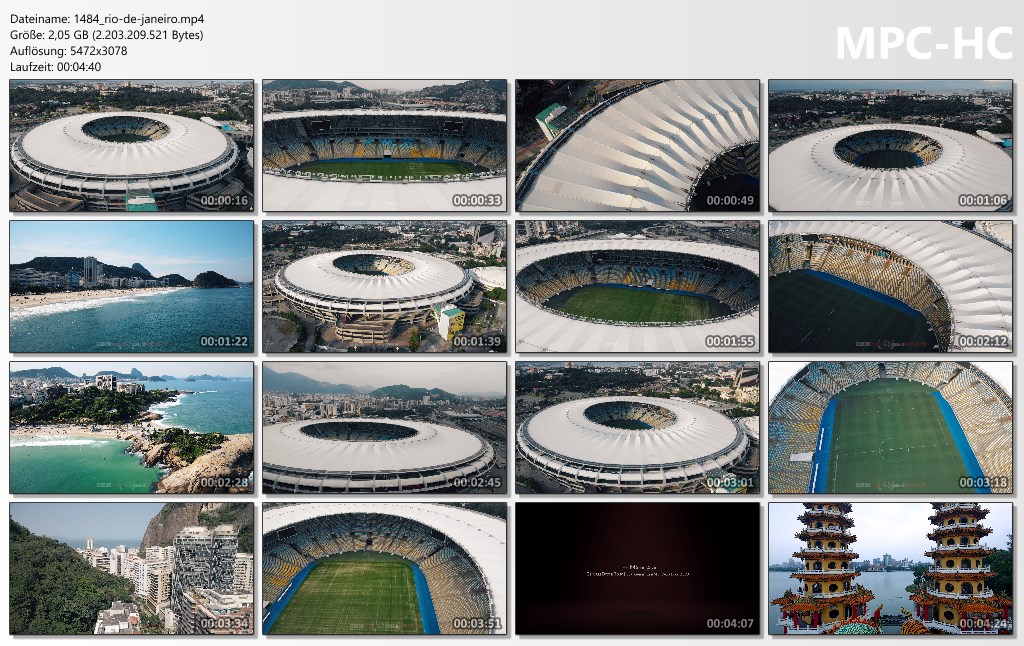Choose the thumbnail with timestamp 00:01:06

click(x=890, y=146)
